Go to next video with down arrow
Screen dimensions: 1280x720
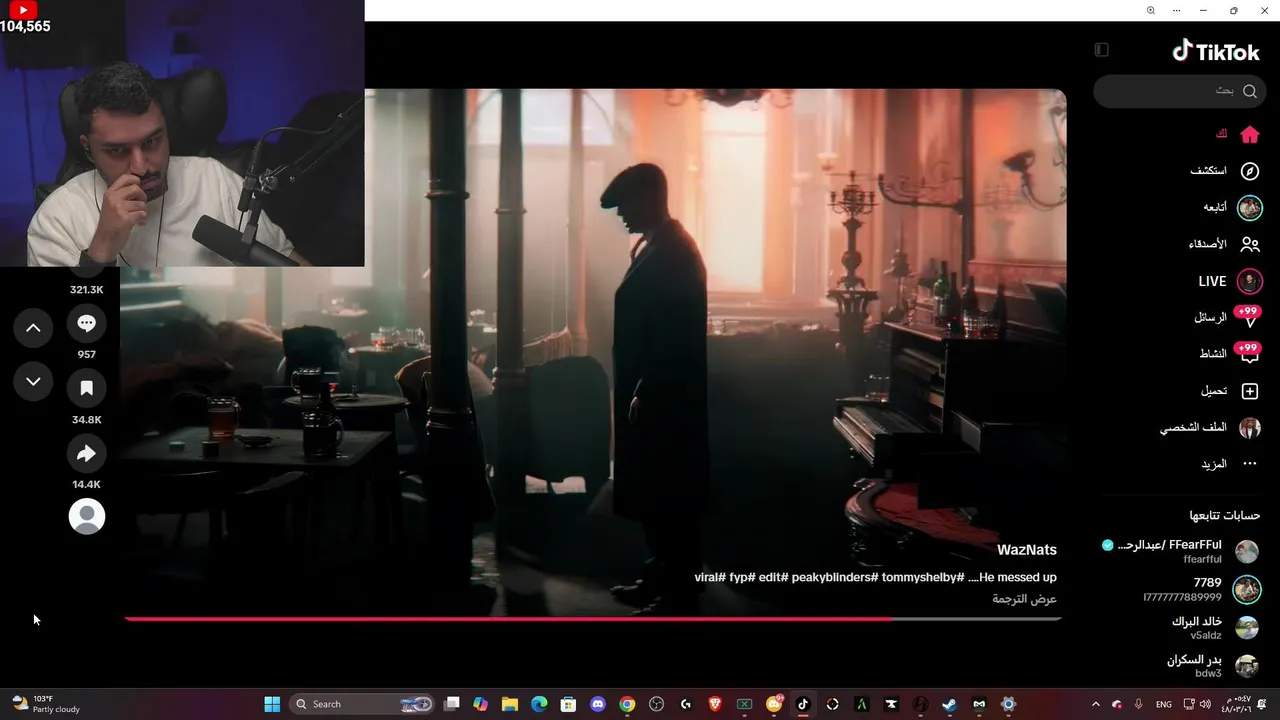[x=33, y=381]
